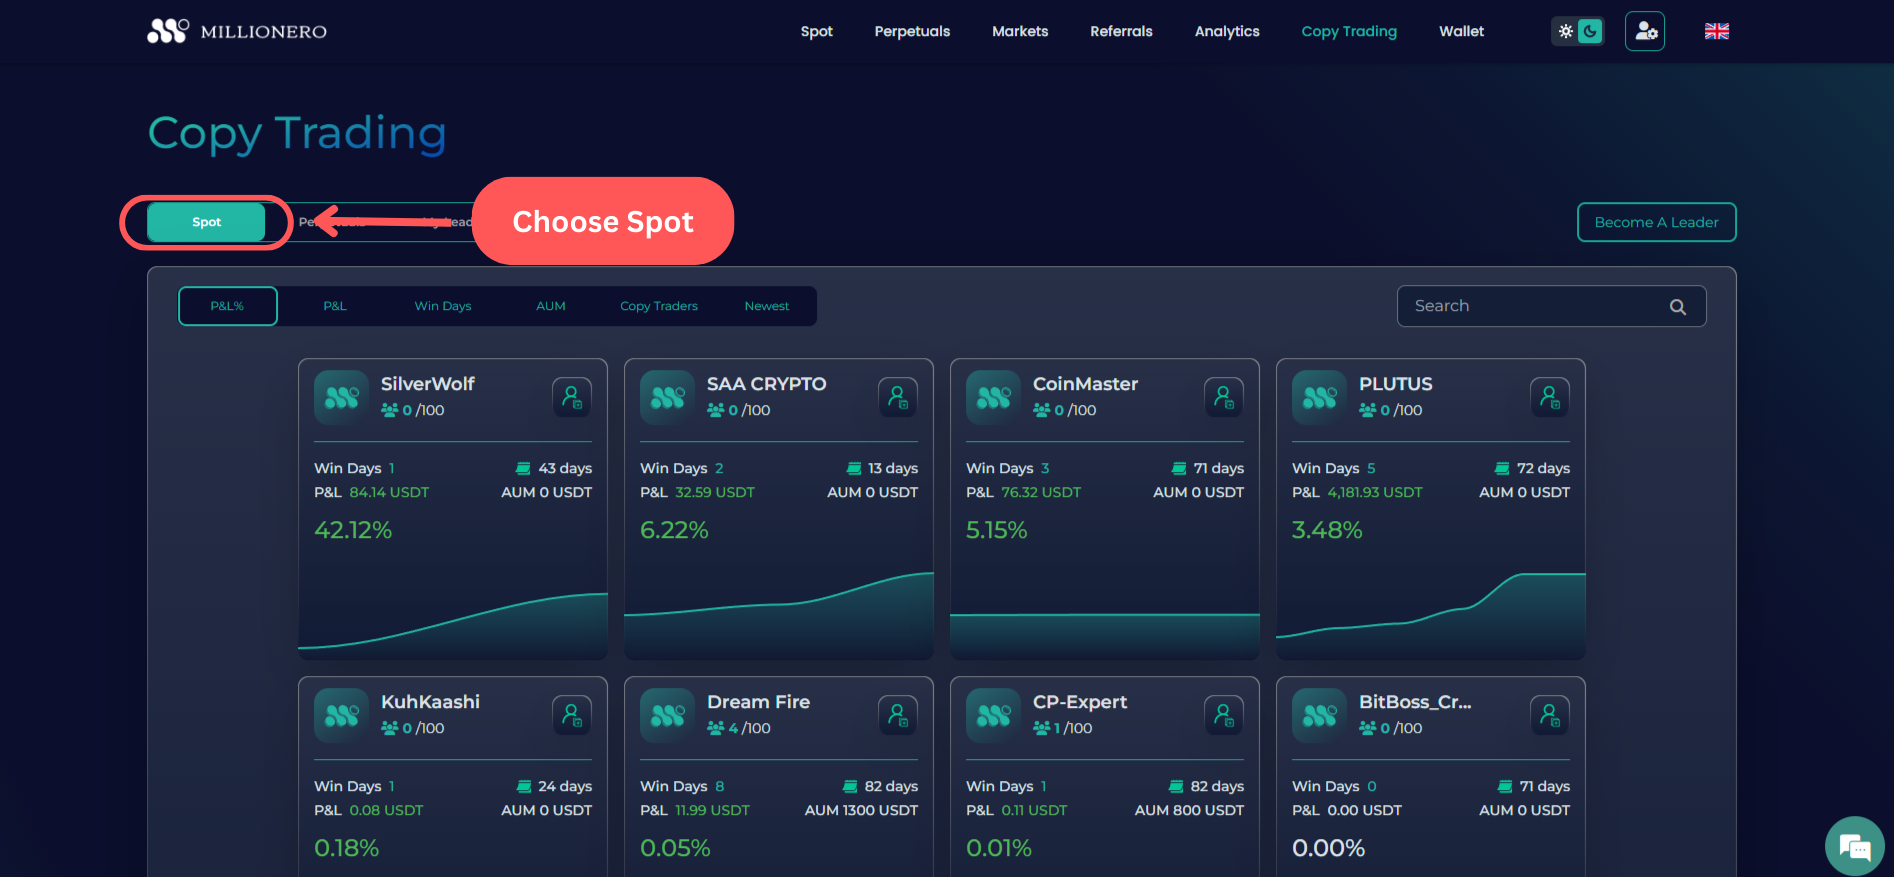Sort traders by AUM
Viewport: 1894px width, 877px height.
551,306
